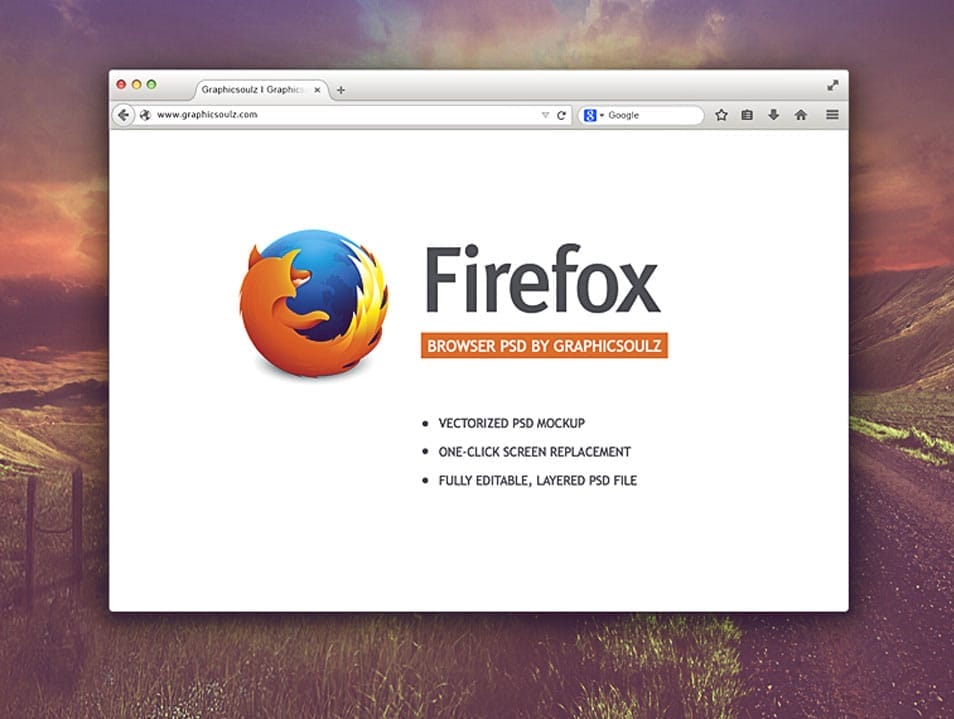954x719 pixels.
Task: Click the orange BROWSER PSD BY GRAPHICSOULZ banner
Action: (546, 345)
